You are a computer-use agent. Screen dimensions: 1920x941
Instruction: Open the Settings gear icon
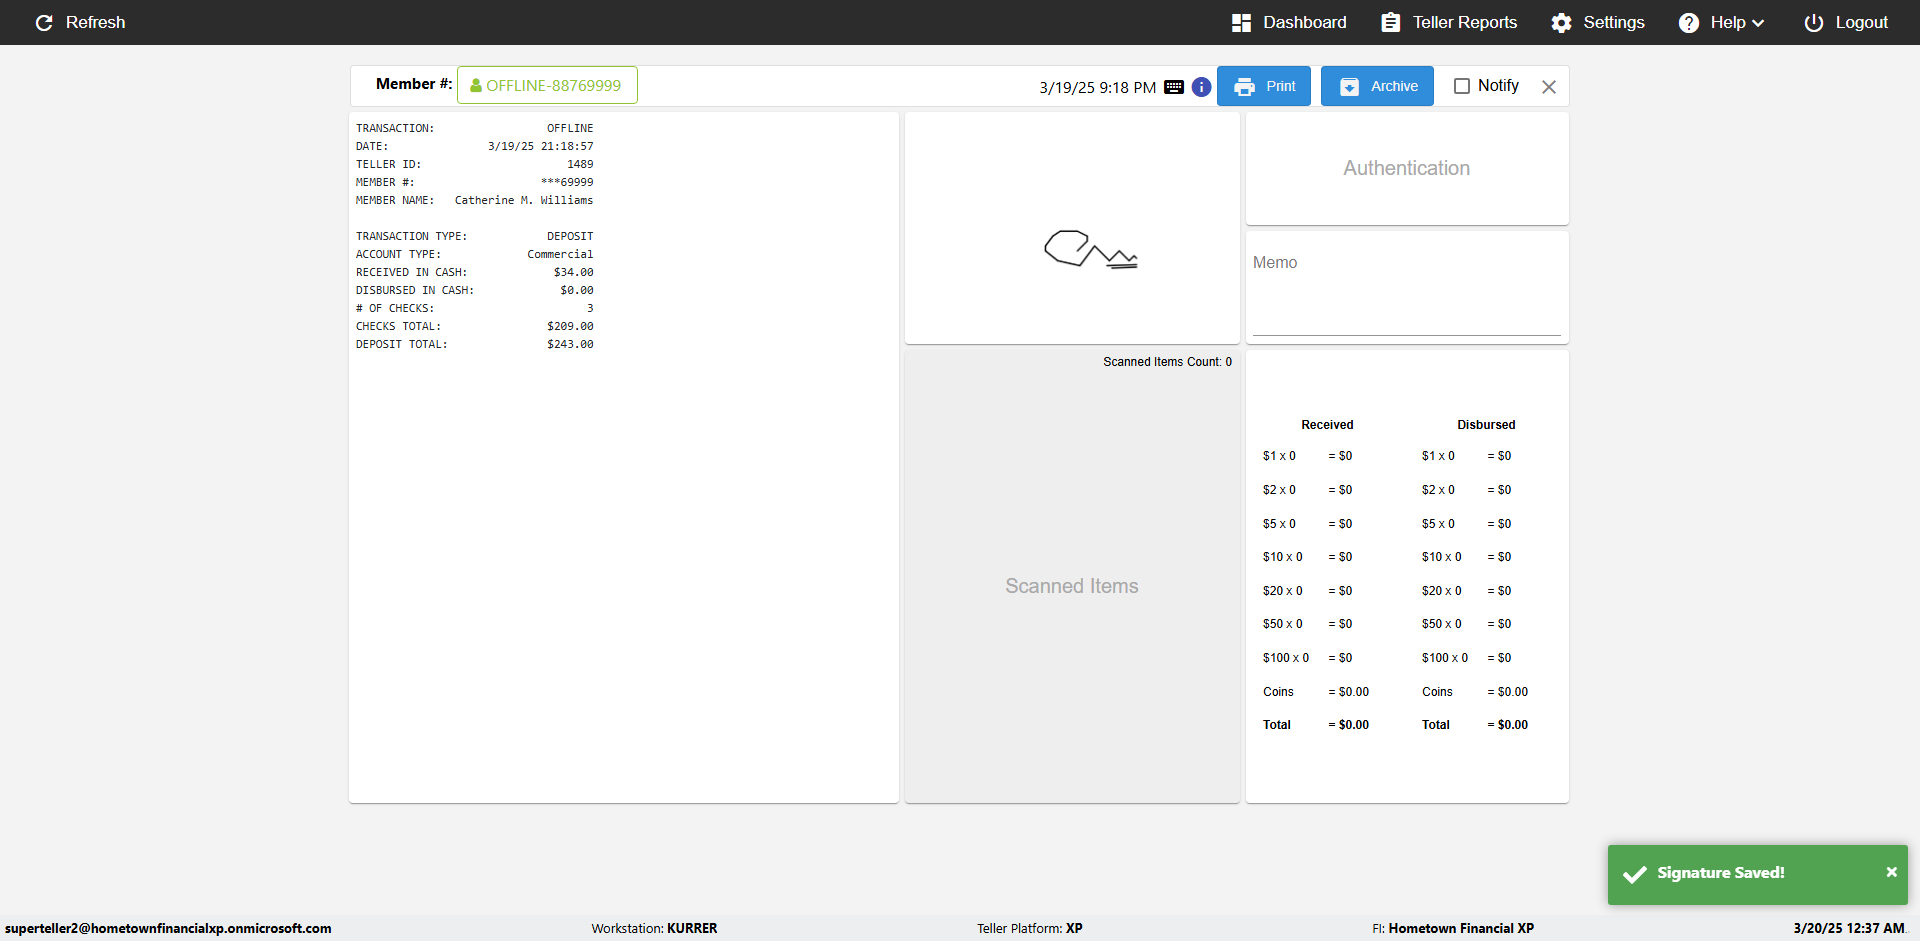[1561, 22]
